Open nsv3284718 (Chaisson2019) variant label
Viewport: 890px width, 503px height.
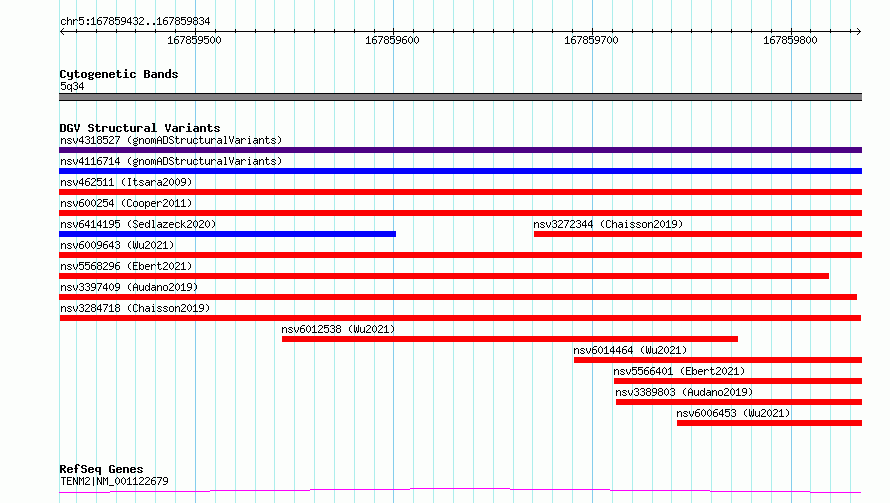coord(135,308)
